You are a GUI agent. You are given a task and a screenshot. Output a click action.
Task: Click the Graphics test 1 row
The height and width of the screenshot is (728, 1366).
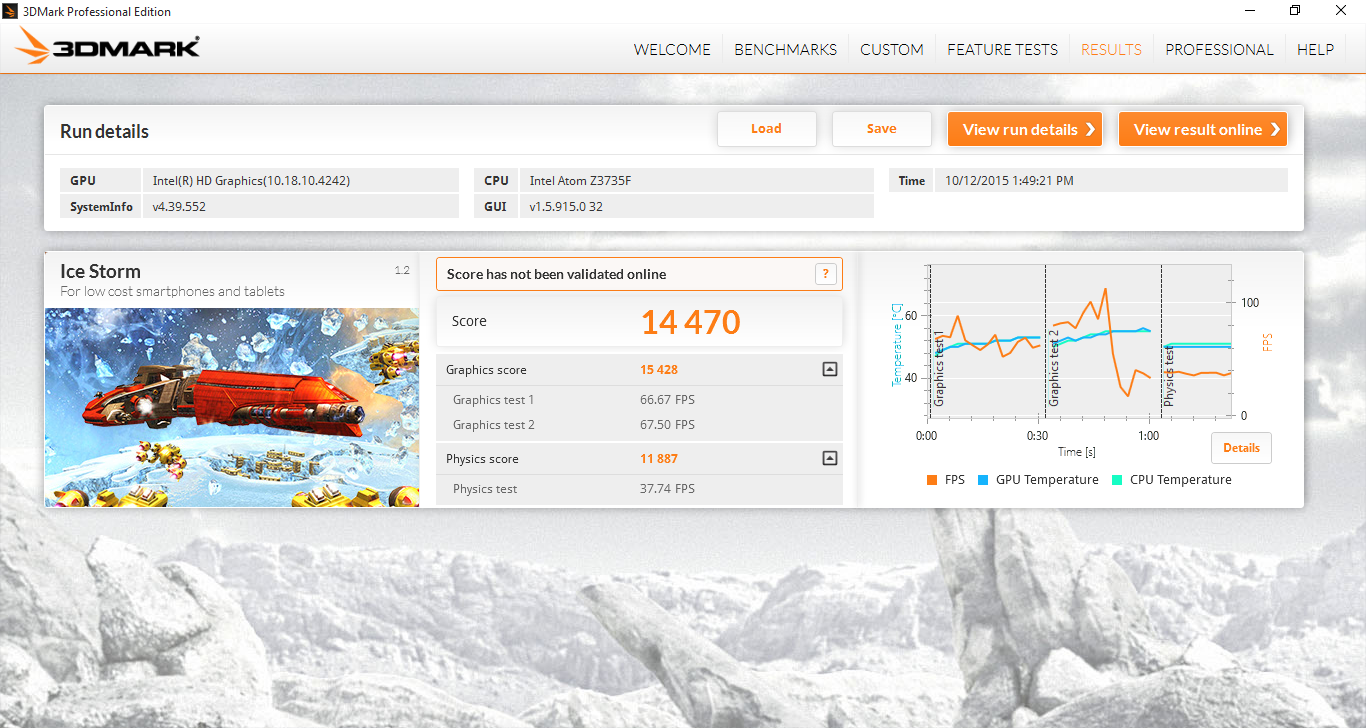point(640,400)
